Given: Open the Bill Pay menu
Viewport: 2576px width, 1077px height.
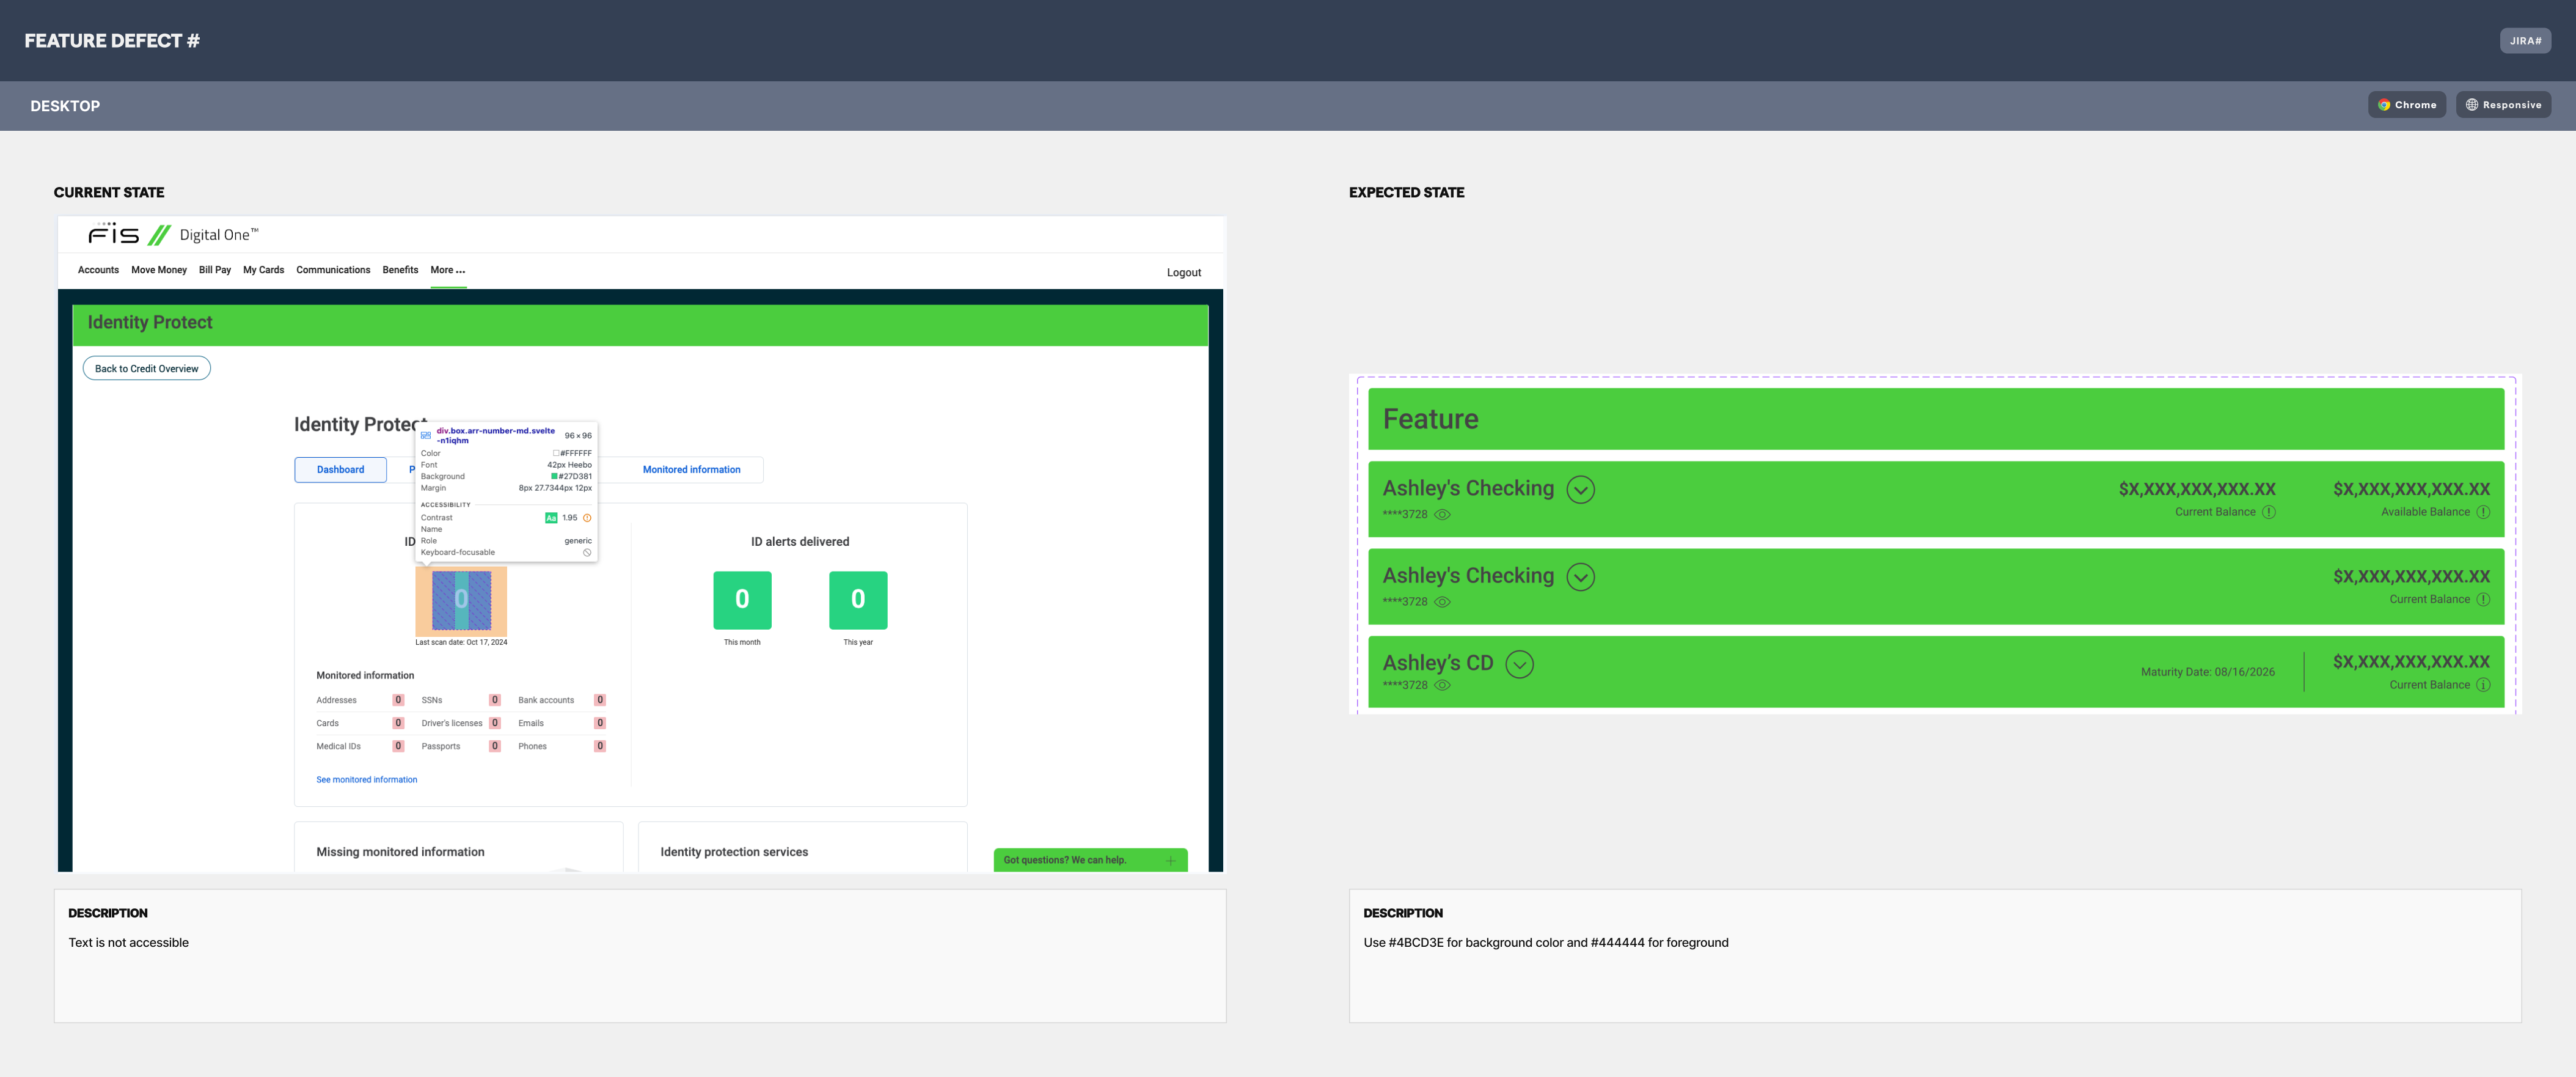Looking at the screenshot, I should (215, 270).
